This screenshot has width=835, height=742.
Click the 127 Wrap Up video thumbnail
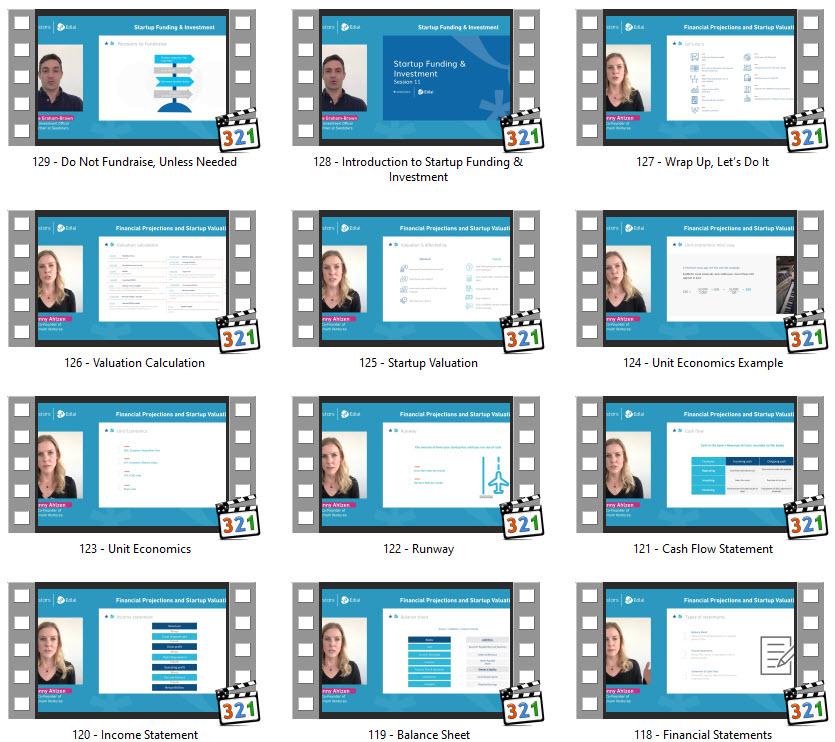coord(700,77)
